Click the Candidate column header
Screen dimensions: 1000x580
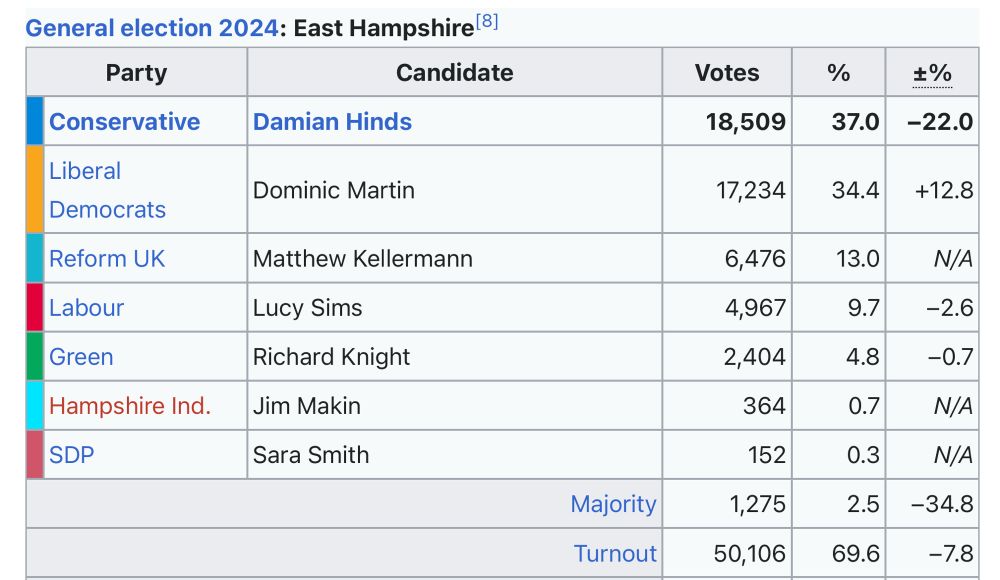[455, 73]
